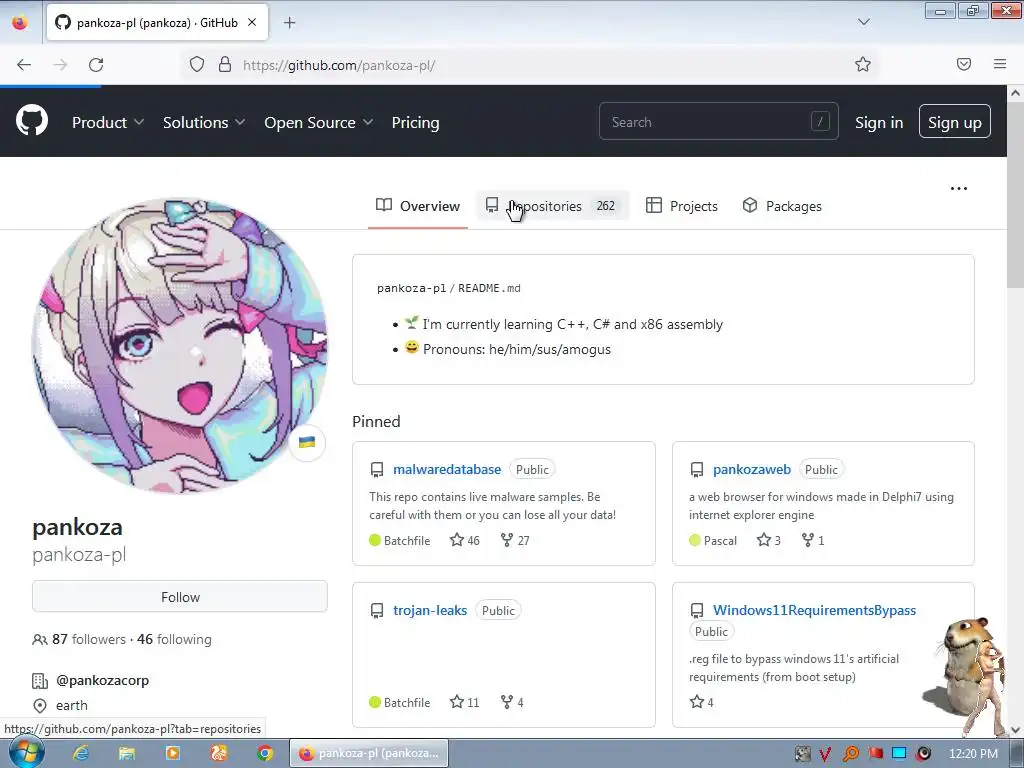Go back with the browser back arrow
Viewport: 1024px width, 768px height.
point(24,65)
